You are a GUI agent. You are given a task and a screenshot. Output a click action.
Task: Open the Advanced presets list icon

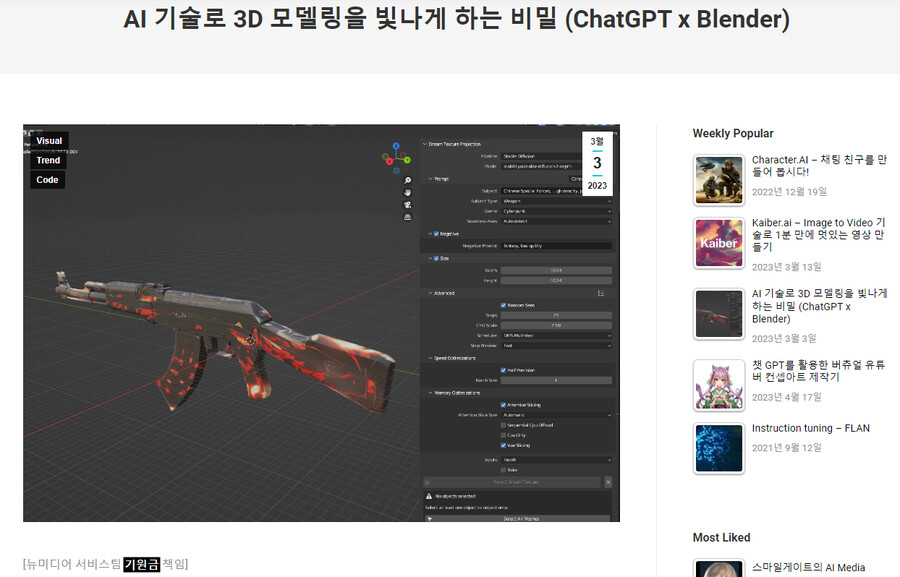click(x=601, y=293)
